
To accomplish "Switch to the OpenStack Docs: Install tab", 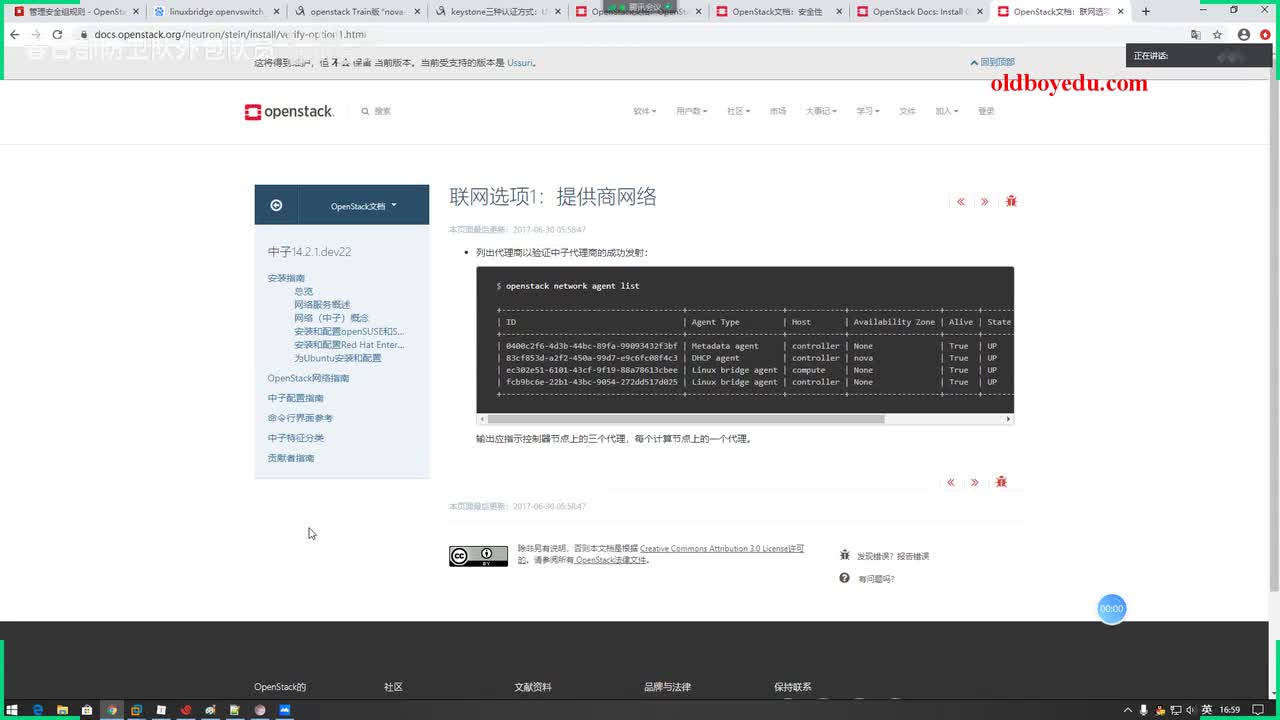I will click(920, 12).
